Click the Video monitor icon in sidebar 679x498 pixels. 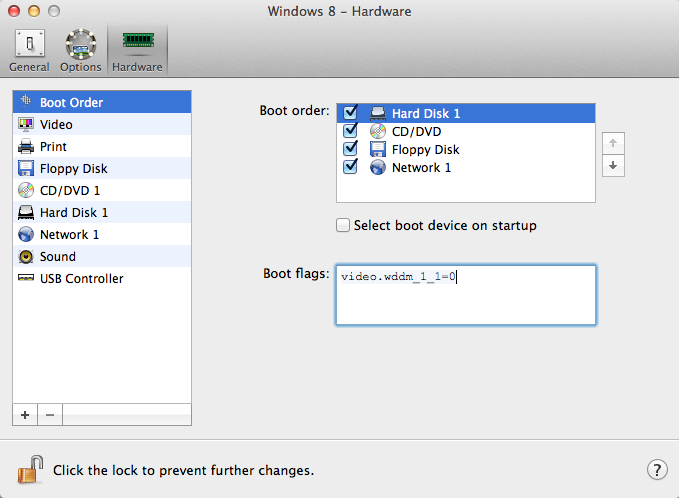pos(26,124)
